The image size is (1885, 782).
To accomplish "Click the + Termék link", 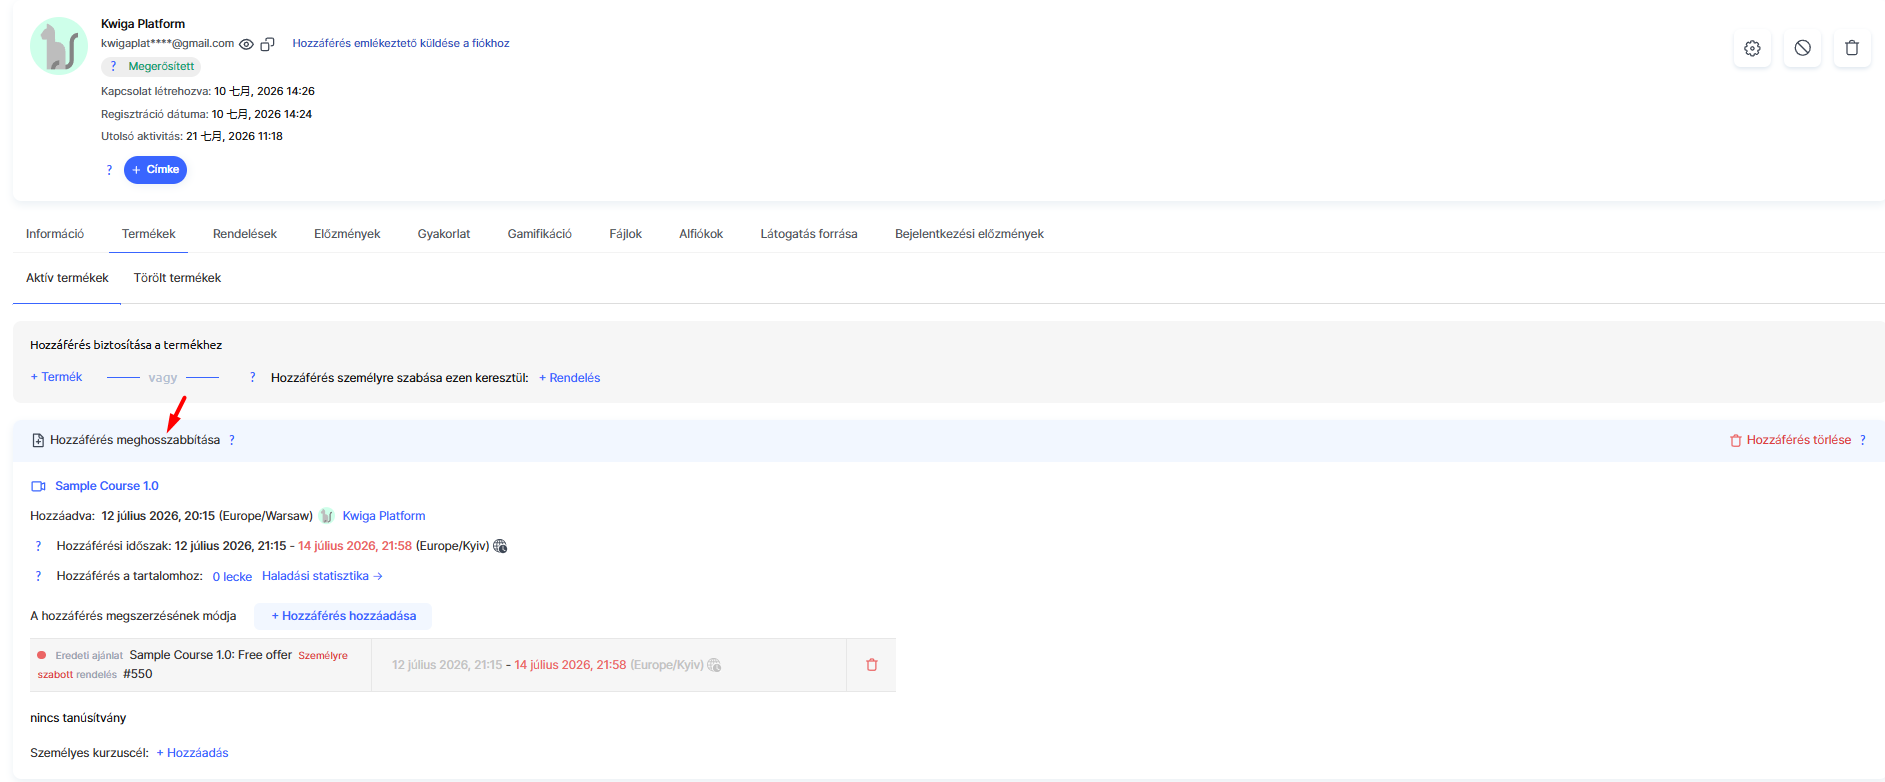I will pyautogui.click(x=56, y=377).
